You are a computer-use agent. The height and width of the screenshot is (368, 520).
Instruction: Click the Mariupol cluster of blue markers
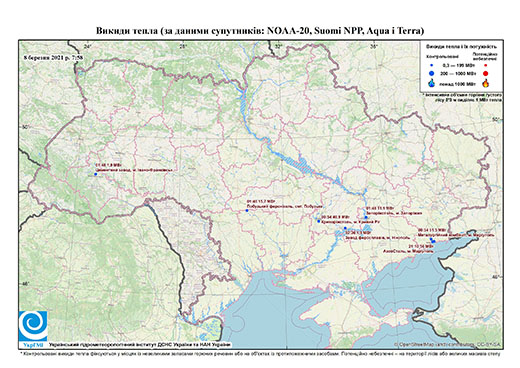click(432, 240)
